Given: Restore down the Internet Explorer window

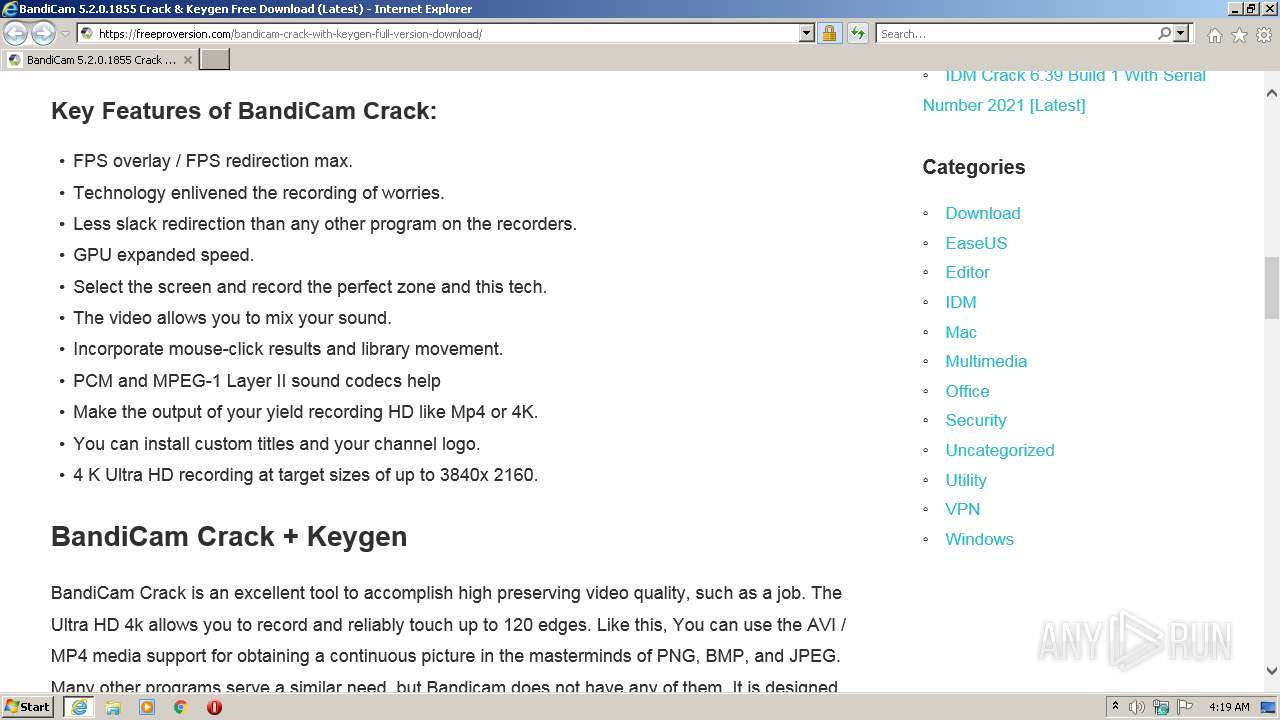Looking at the screenshot, I should (x=1250, y=9).
